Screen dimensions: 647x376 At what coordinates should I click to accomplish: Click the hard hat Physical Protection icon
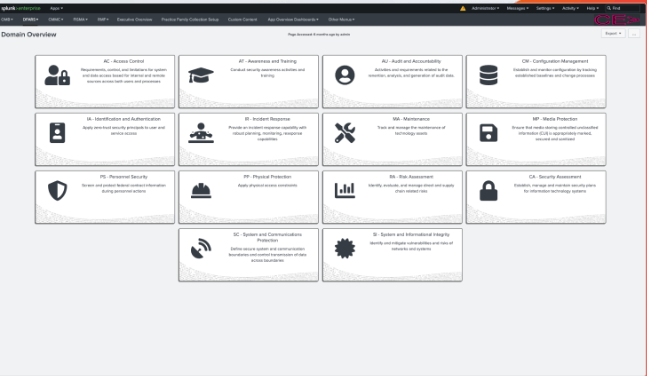pyautogui.click(x=201, y=191)
